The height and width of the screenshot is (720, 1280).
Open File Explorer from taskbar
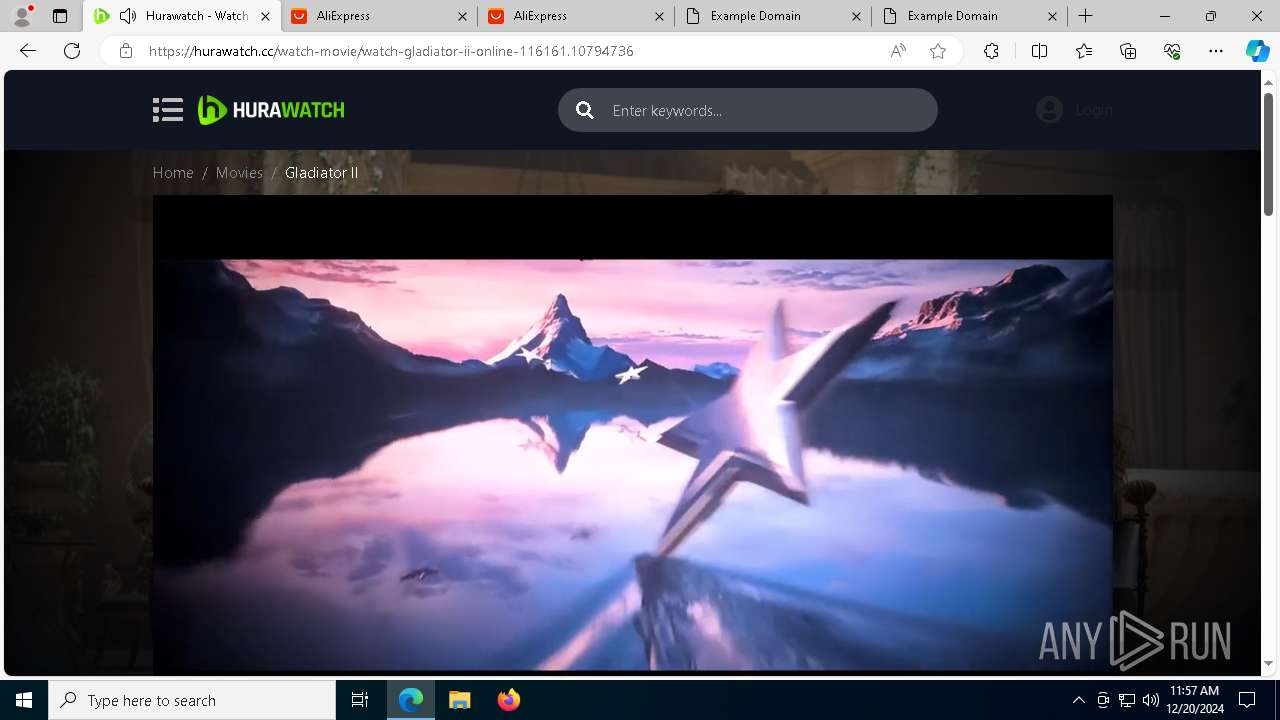tap(459, 700)
